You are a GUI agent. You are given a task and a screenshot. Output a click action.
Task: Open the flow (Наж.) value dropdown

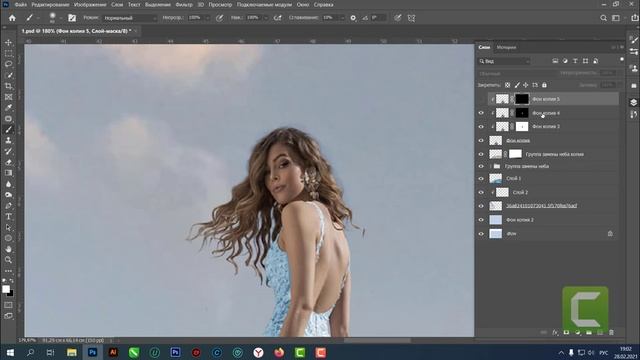point(266,18)
